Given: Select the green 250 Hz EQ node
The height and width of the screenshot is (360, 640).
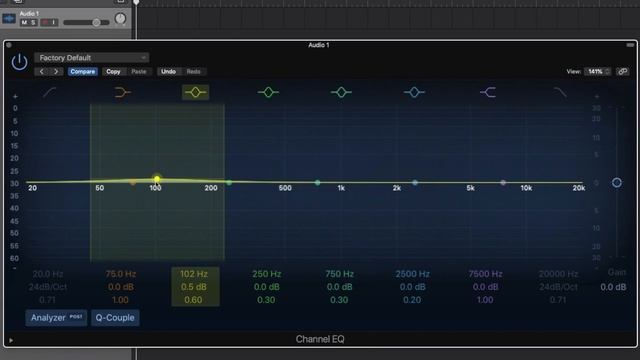Looking at the screenshot, I should pyautogui.click(x=229, y=182).
